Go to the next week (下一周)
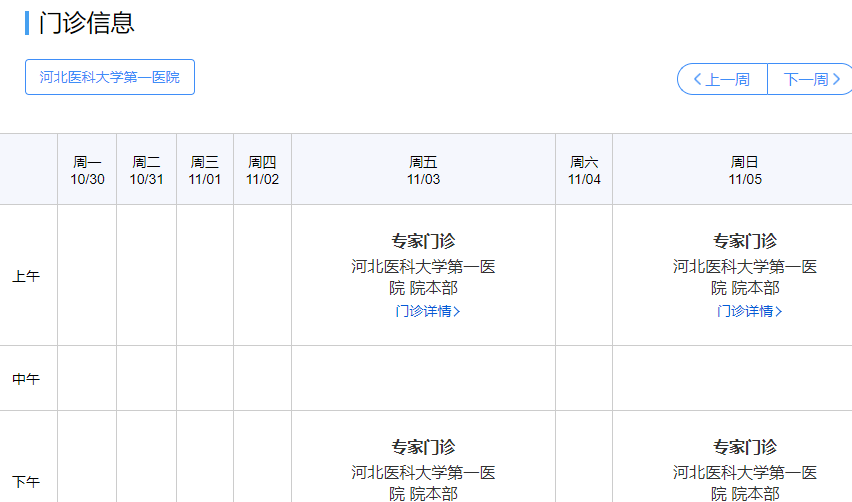Screen dimensions: 852x502 coord(810,80)
